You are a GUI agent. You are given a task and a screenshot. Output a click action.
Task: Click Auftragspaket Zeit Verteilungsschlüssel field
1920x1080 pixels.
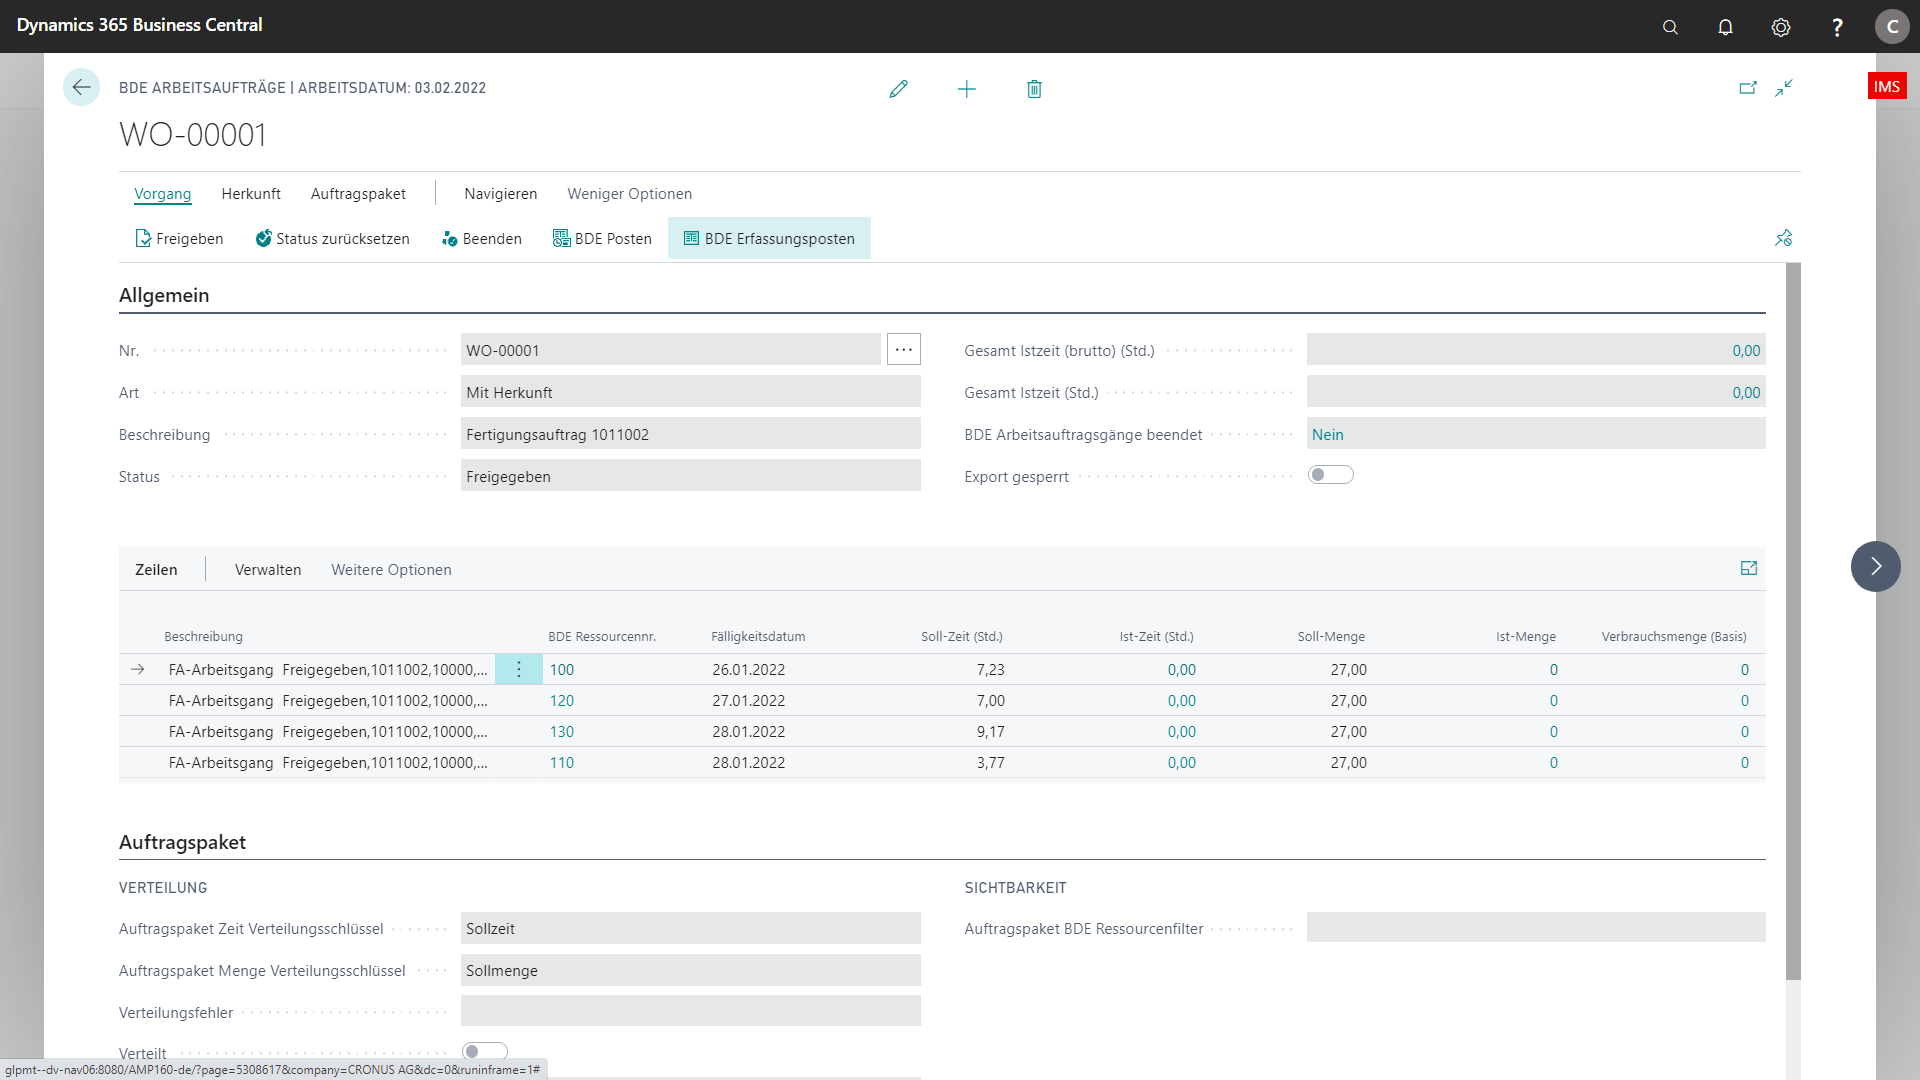click(691, 928)
